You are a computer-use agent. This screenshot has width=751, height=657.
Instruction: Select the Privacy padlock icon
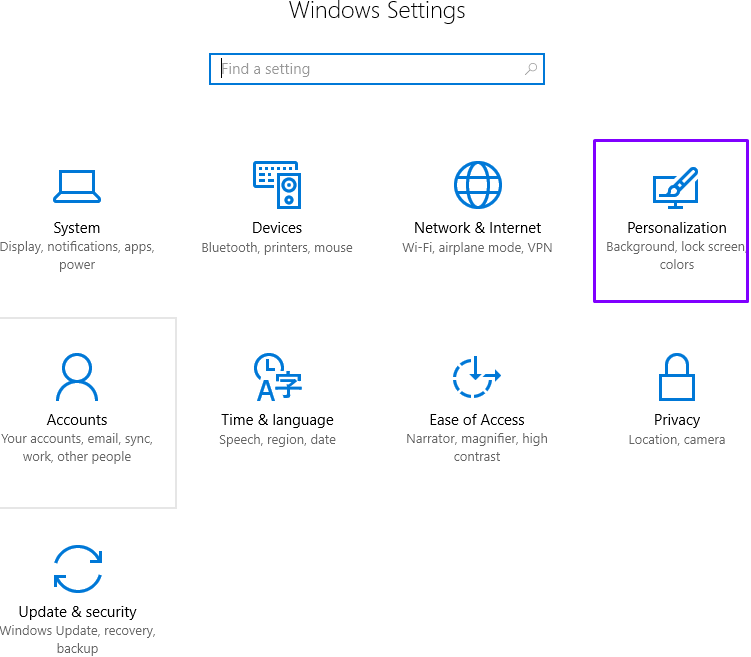point(676,377)
